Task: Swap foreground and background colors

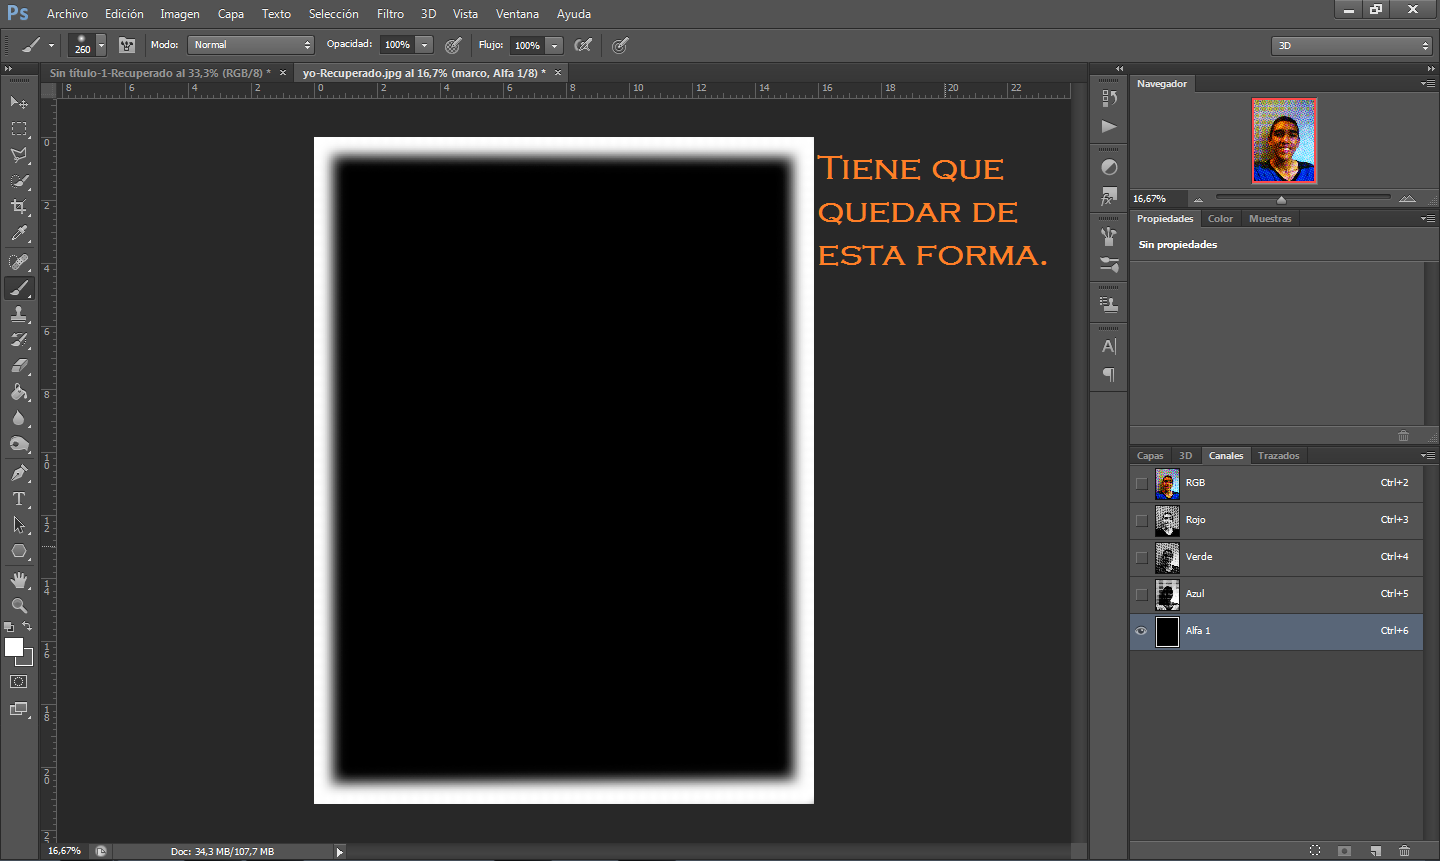Action: coord(27,627)
